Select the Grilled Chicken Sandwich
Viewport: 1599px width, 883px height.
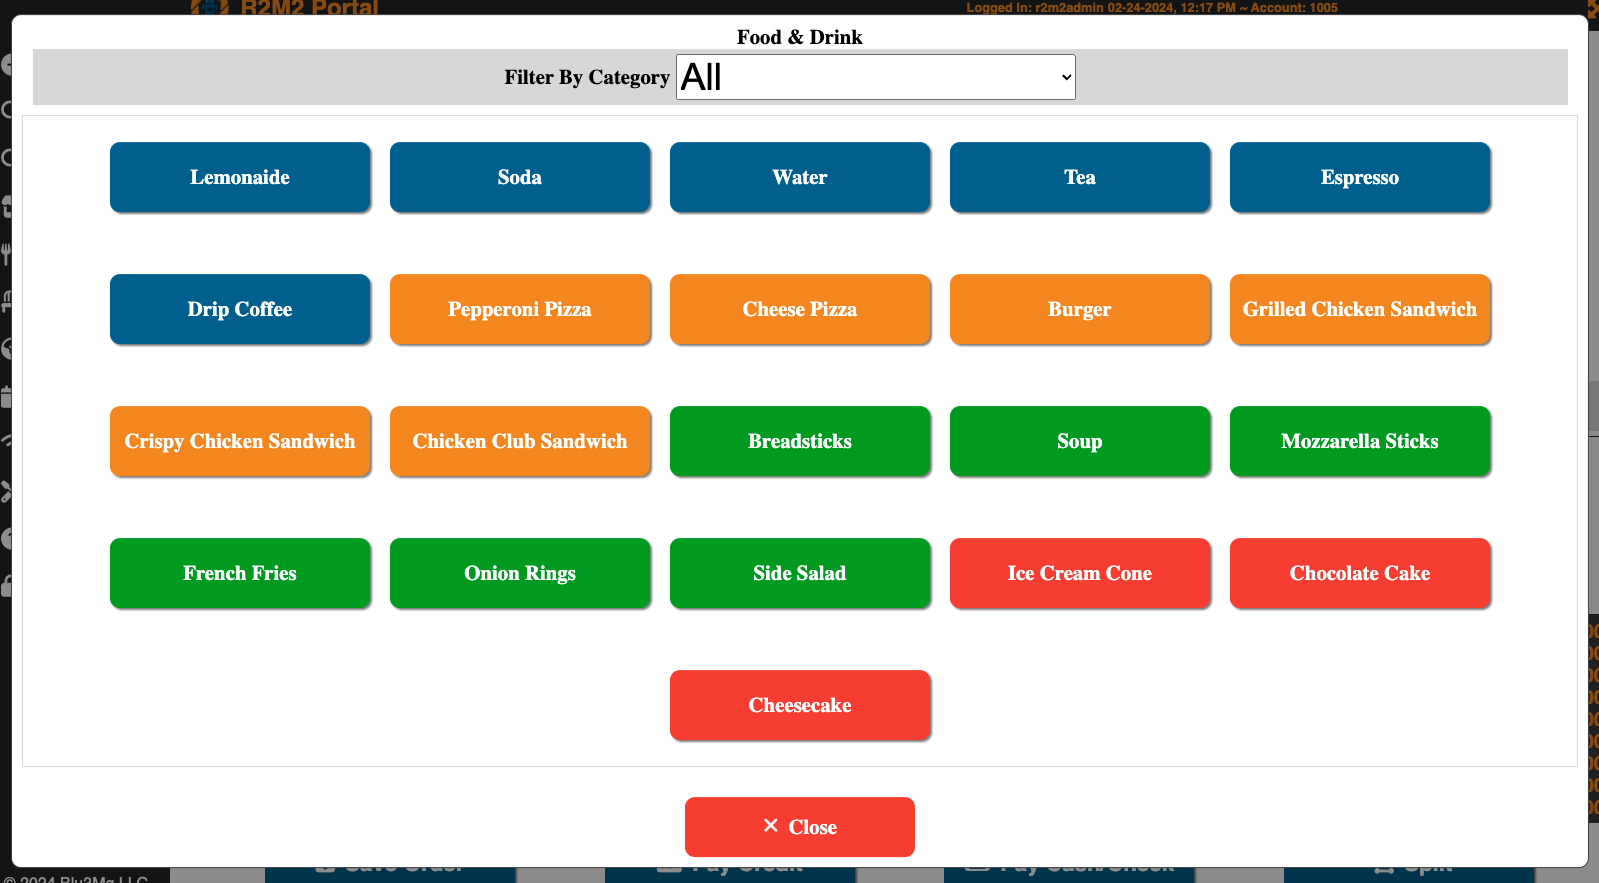click(x=1360, y=309)
